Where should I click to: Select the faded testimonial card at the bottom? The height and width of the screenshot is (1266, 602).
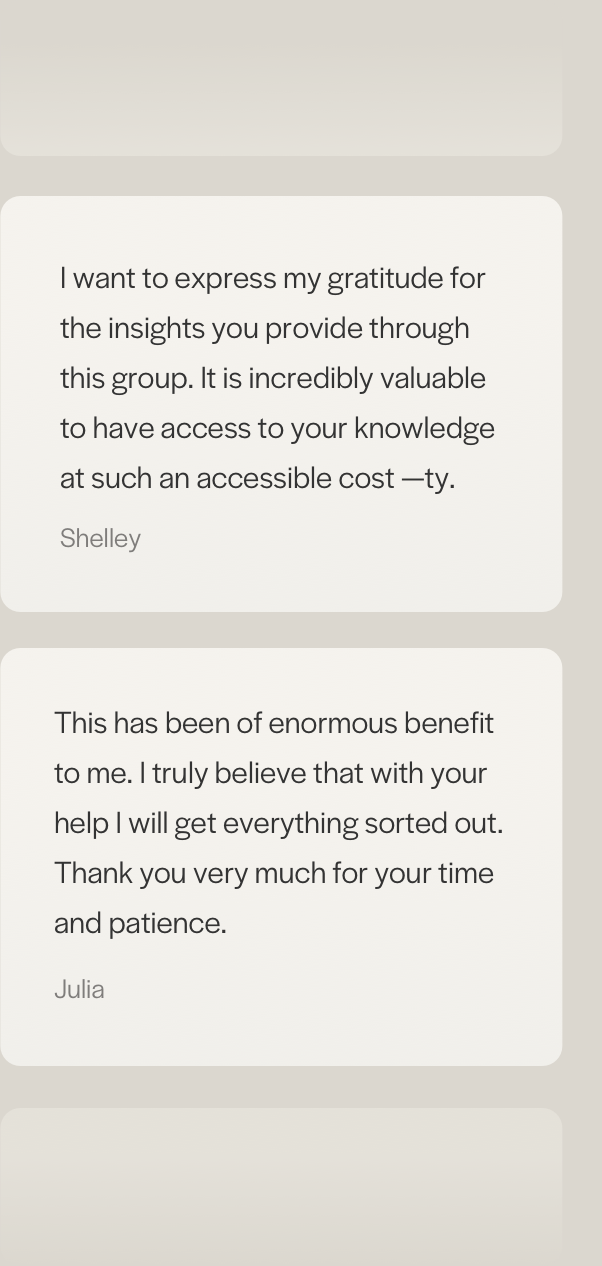(x=281, y=1187)
